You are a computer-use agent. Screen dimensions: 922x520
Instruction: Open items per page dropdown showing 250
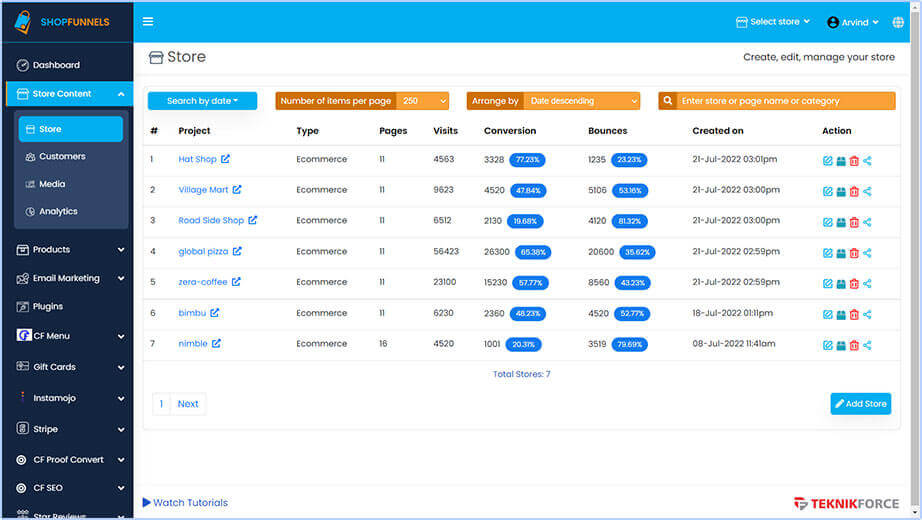[422, 101]
